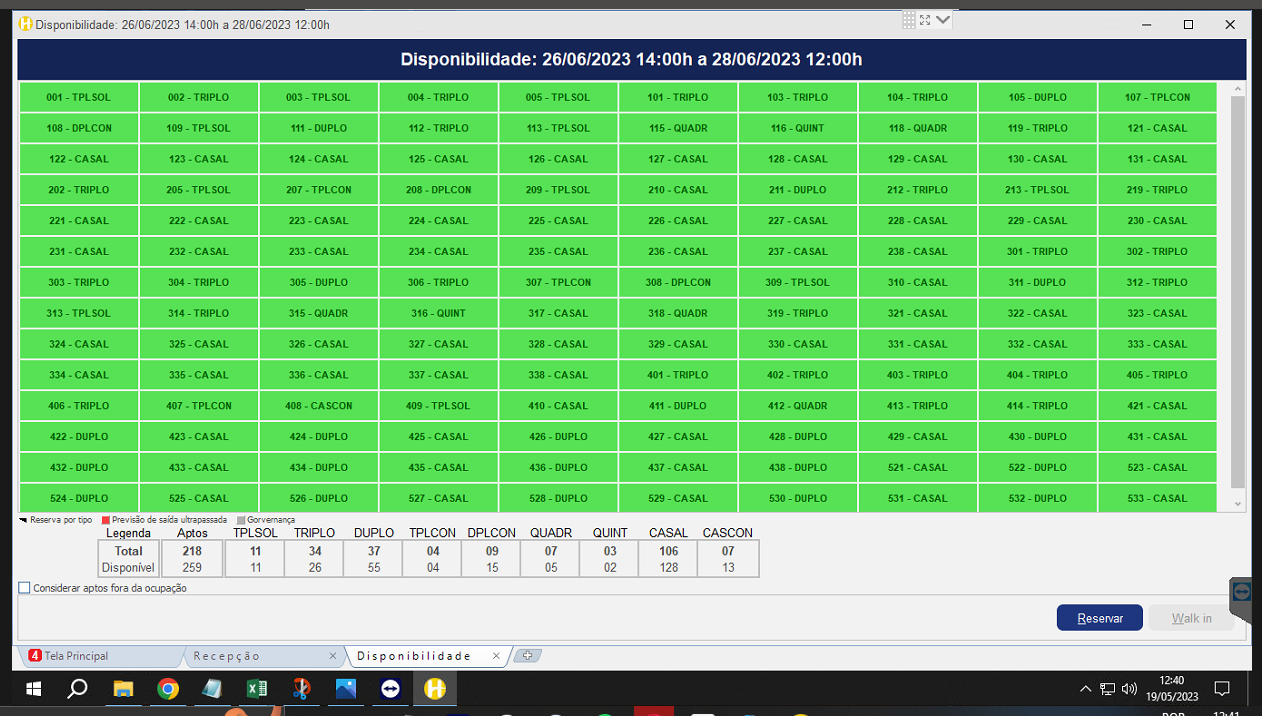Click the new tab plus icon
The image size is (1262, 716).
527,656
